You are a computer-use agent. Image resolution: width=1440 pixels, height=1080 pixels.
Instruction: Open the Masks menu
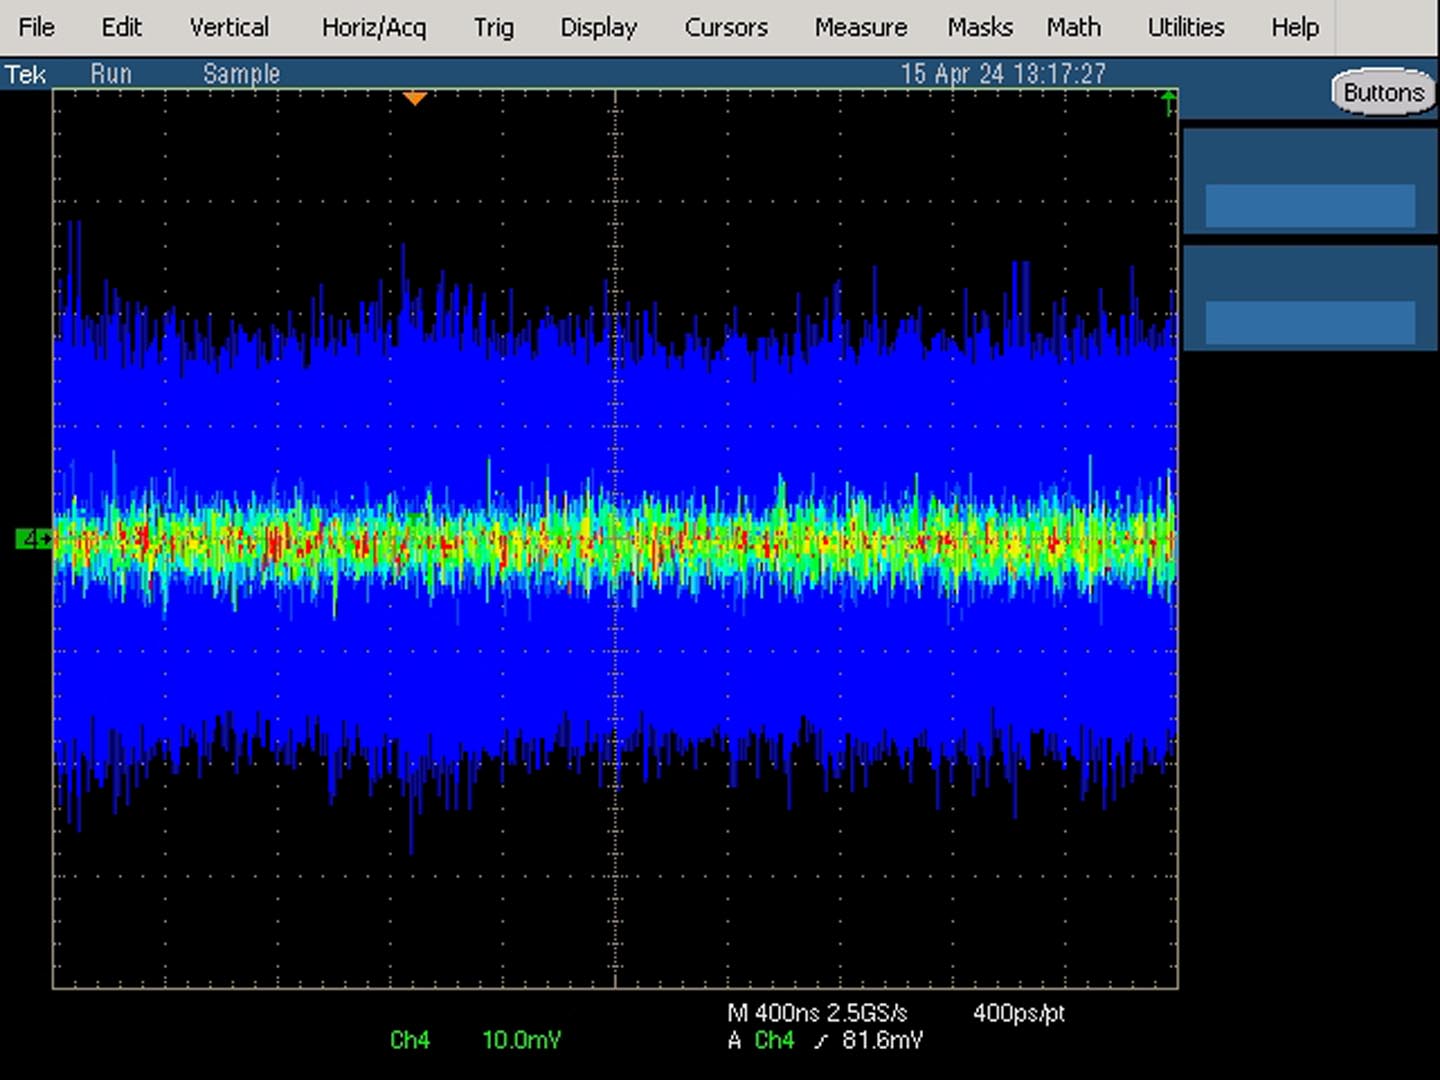(x=980, y=27)
